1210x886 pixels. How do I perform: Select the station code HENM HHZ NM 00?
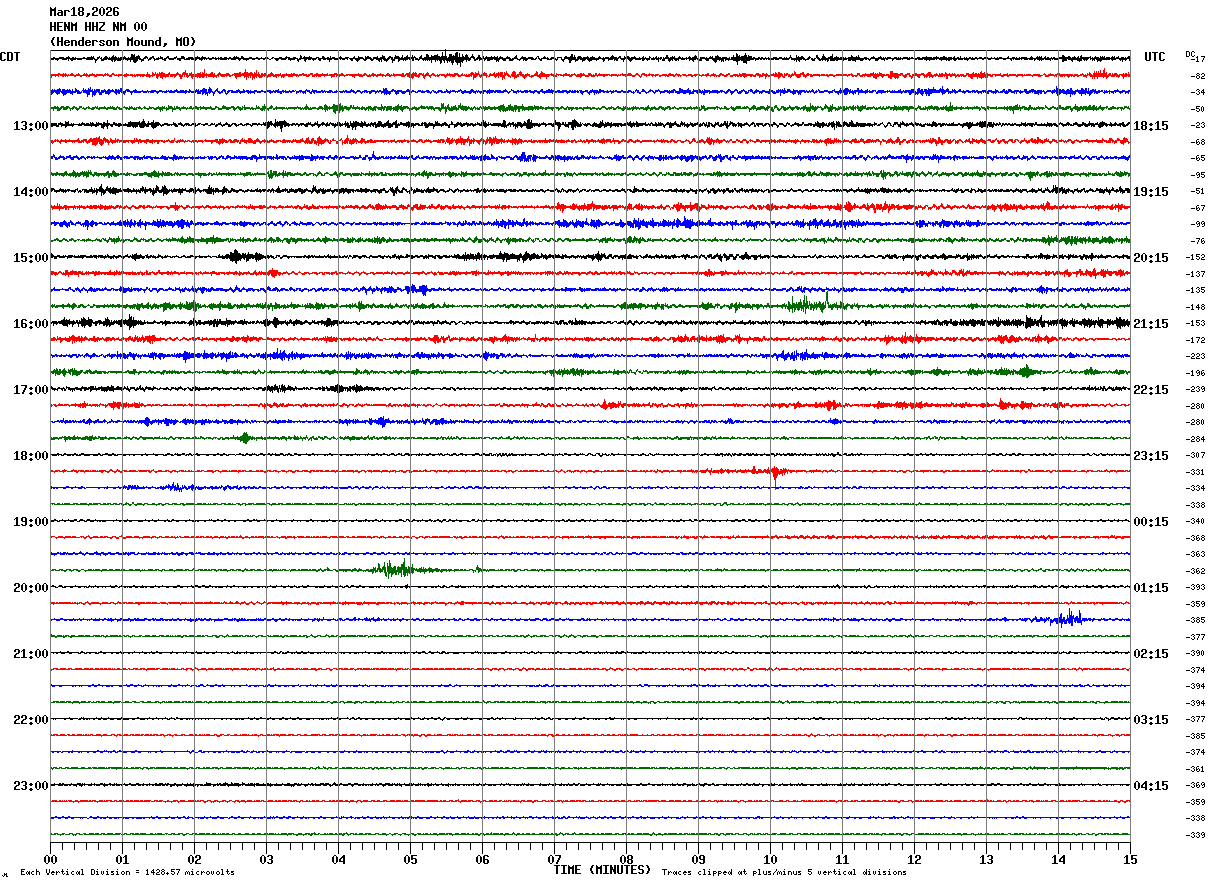tap(98, 27)
